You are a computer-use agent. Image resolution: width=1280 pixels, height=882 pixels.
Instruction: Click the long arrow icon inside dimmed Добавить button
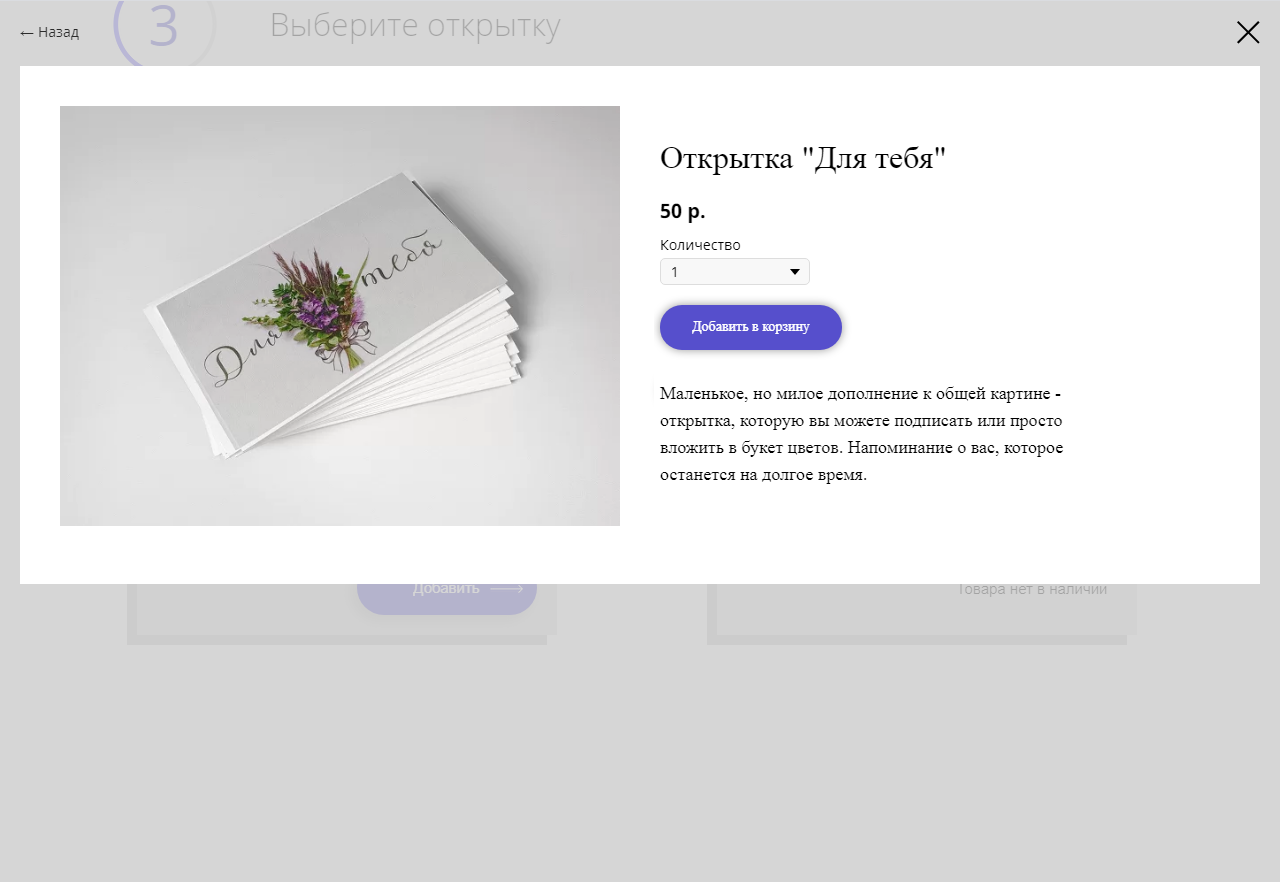coord(507,589)
